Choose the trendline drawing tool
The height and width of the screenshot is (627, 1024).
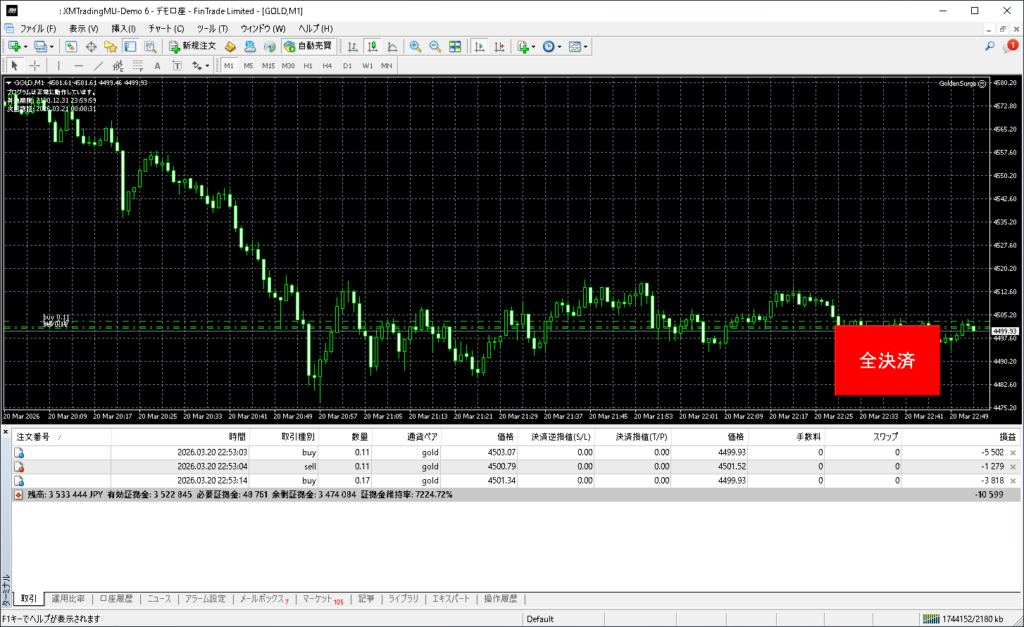click(99, 66)
